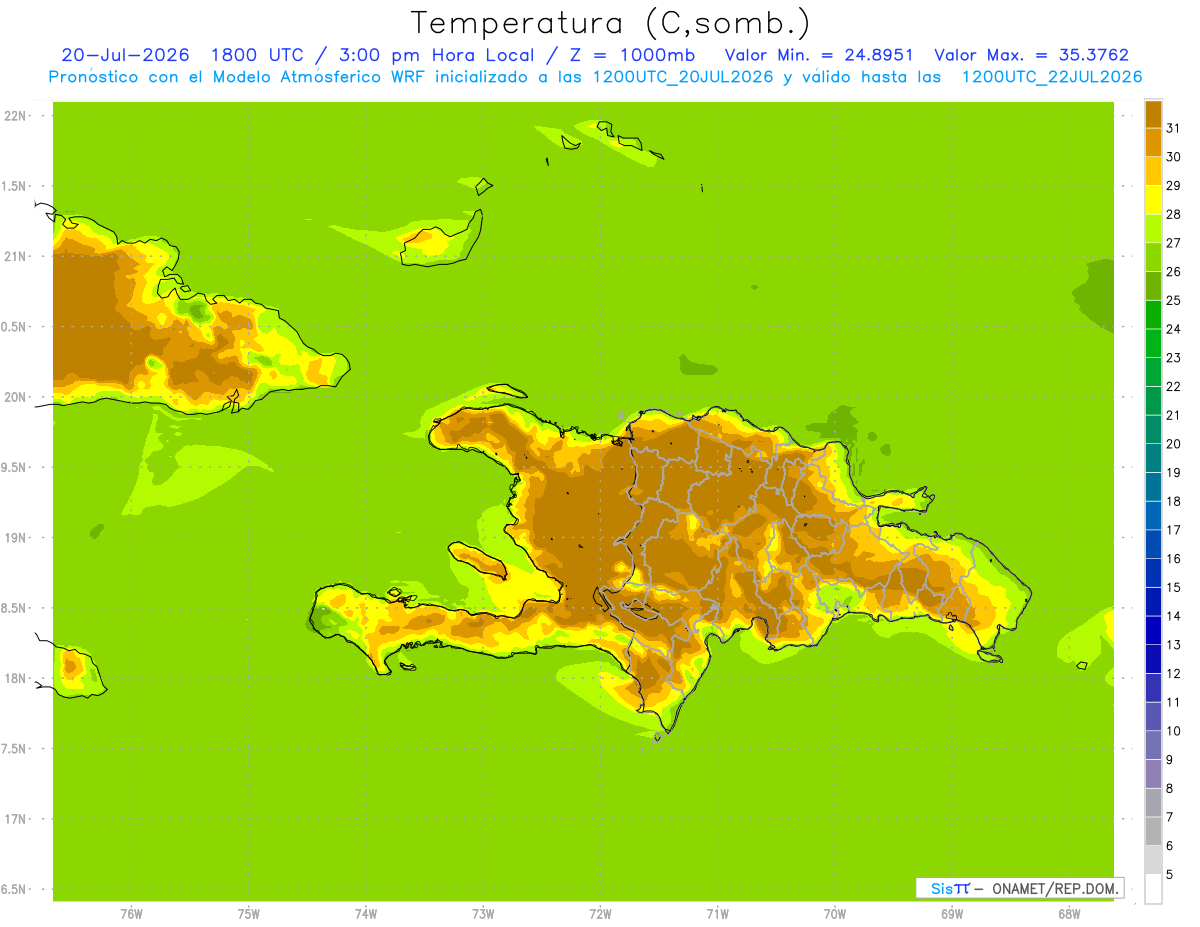Click the dark brown legend band above 31
The height and width of the screenshot is (927, 1200).
pos(1153,114)
